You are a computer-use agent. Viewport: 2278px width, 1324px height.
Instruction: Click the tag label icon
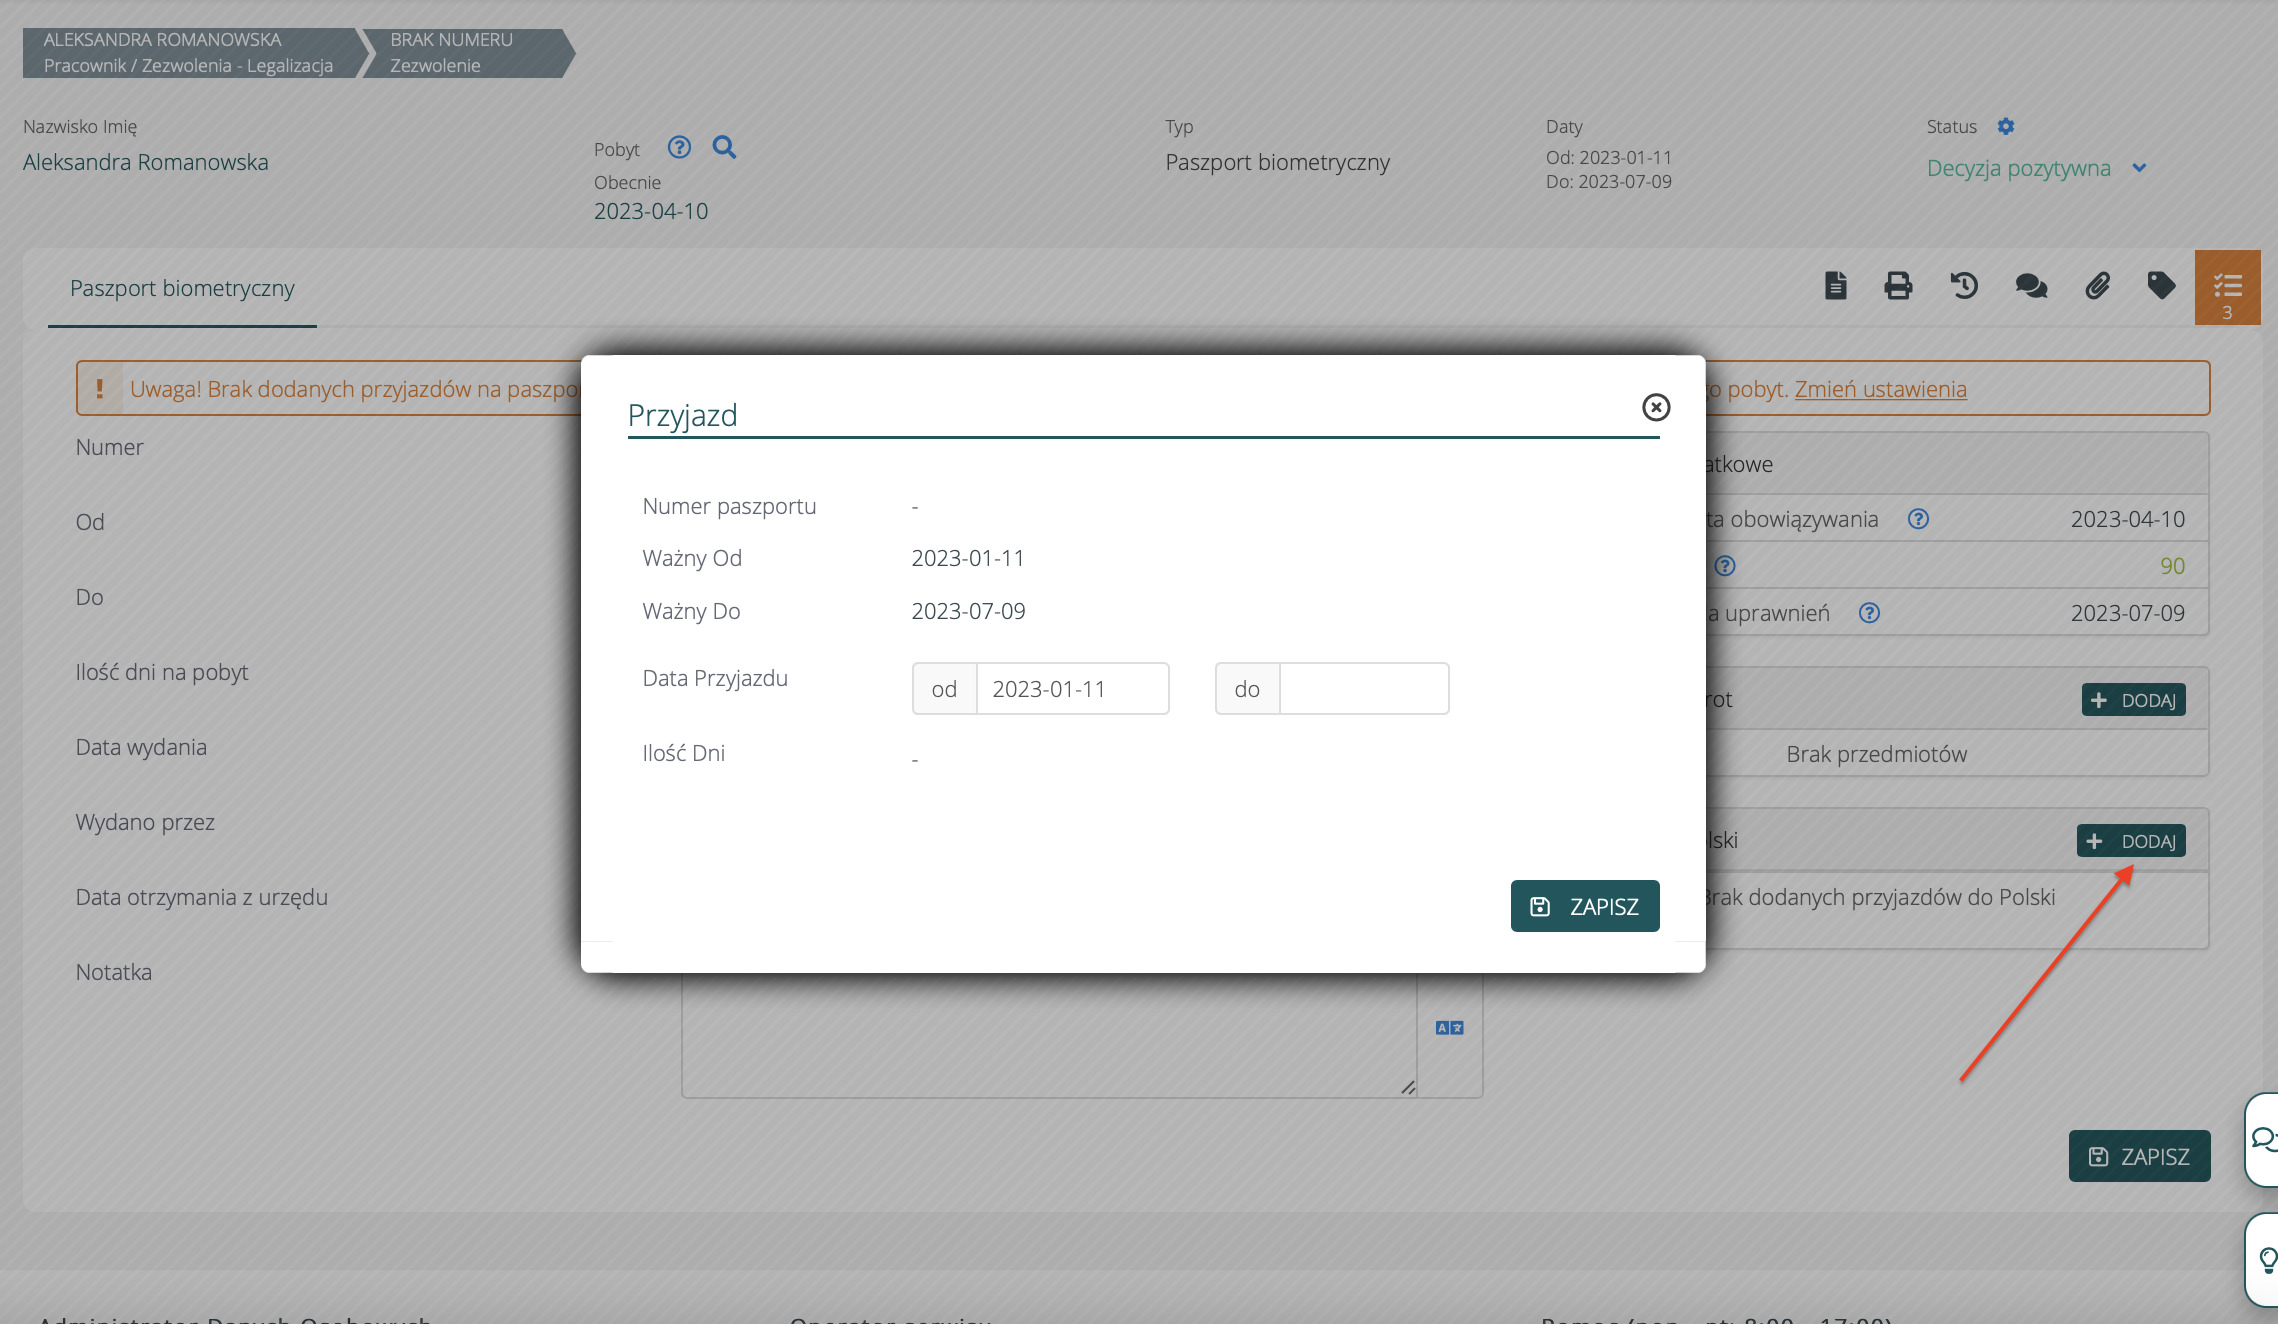[x=2161, y=286]
